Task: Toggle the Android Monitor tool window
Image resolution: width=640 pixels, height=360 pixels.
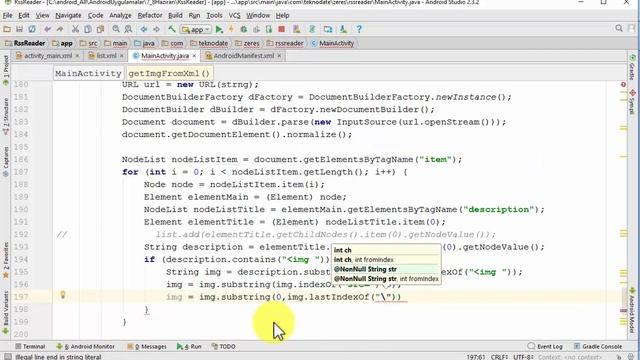Action: click(x=85, y=346)
